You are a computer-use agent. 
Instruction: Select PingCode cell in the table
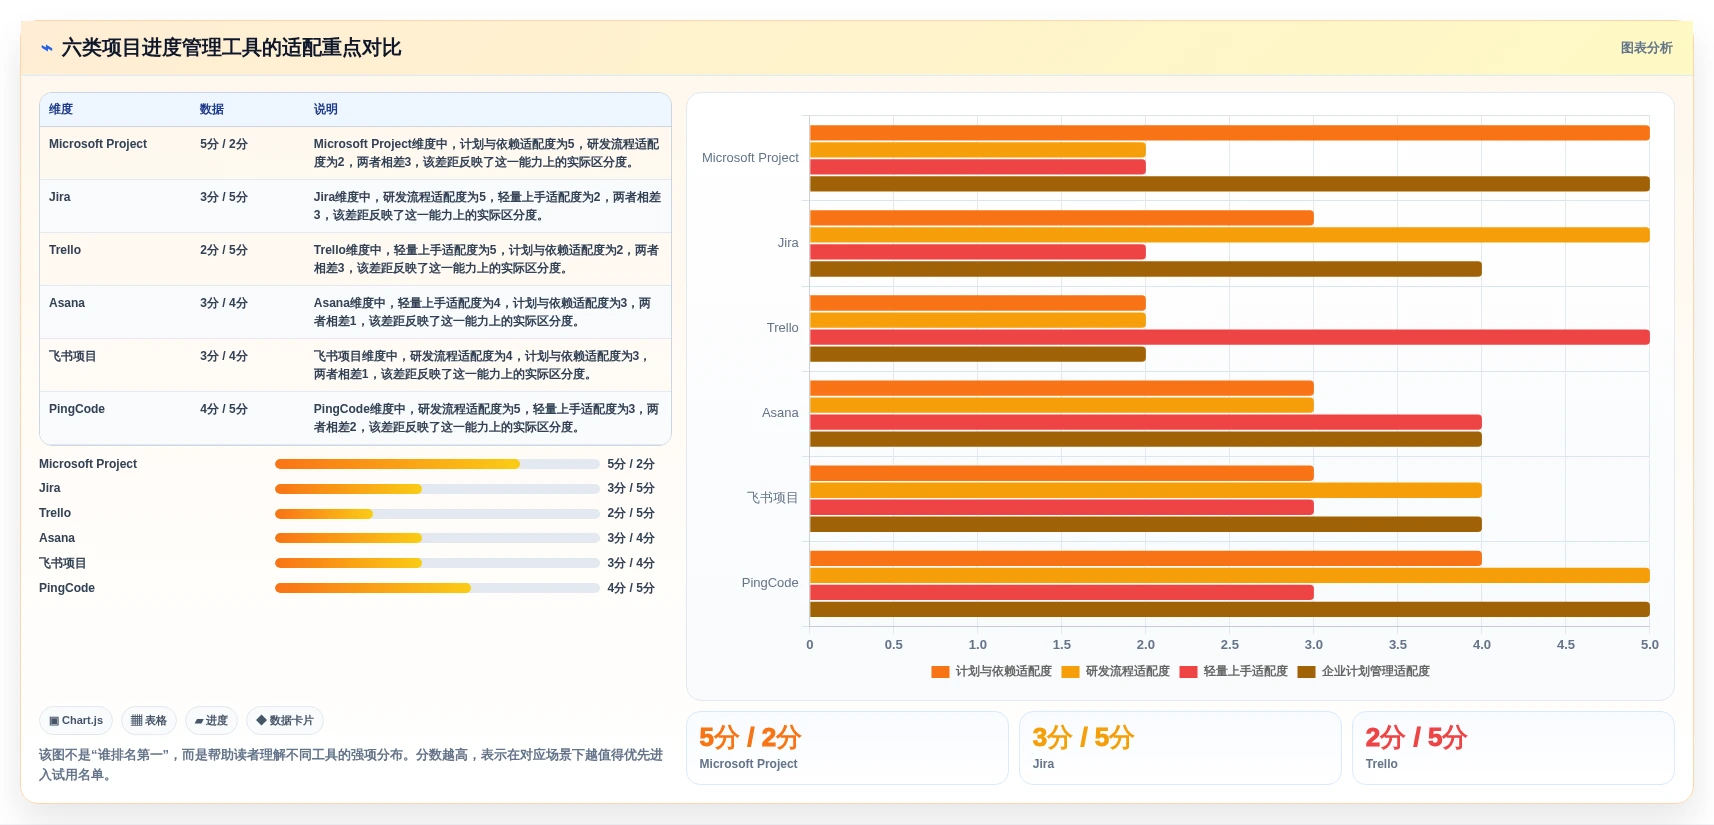click(77, 409)
